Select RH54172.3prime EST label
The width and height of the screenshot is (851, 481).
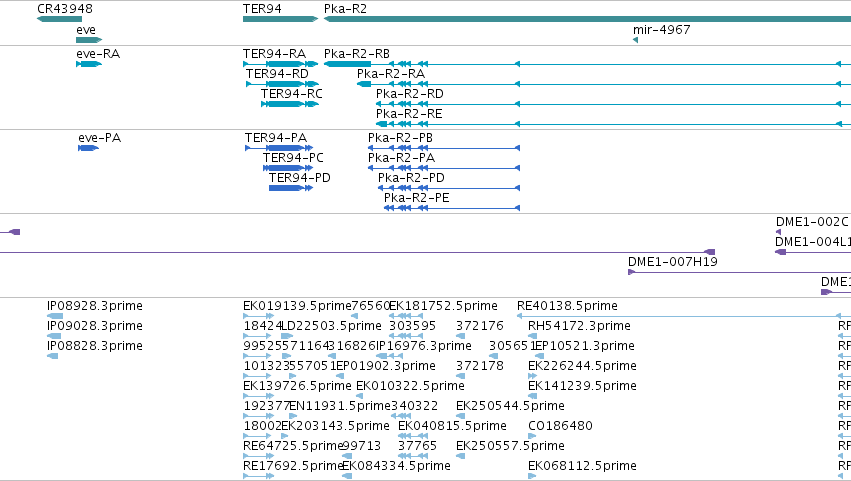pos(579,326)
